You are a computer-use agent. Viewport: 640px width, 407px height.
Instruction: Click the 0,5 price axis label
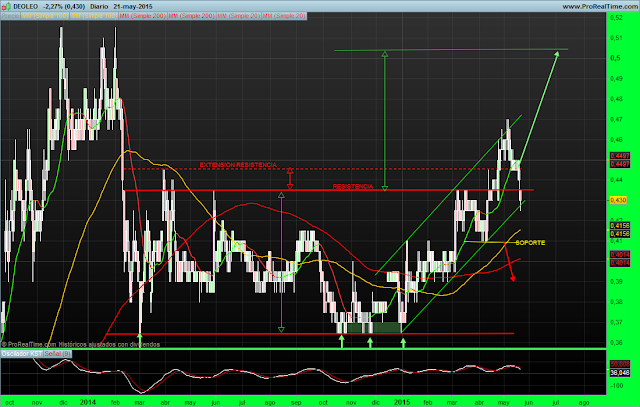coord(615,58)
